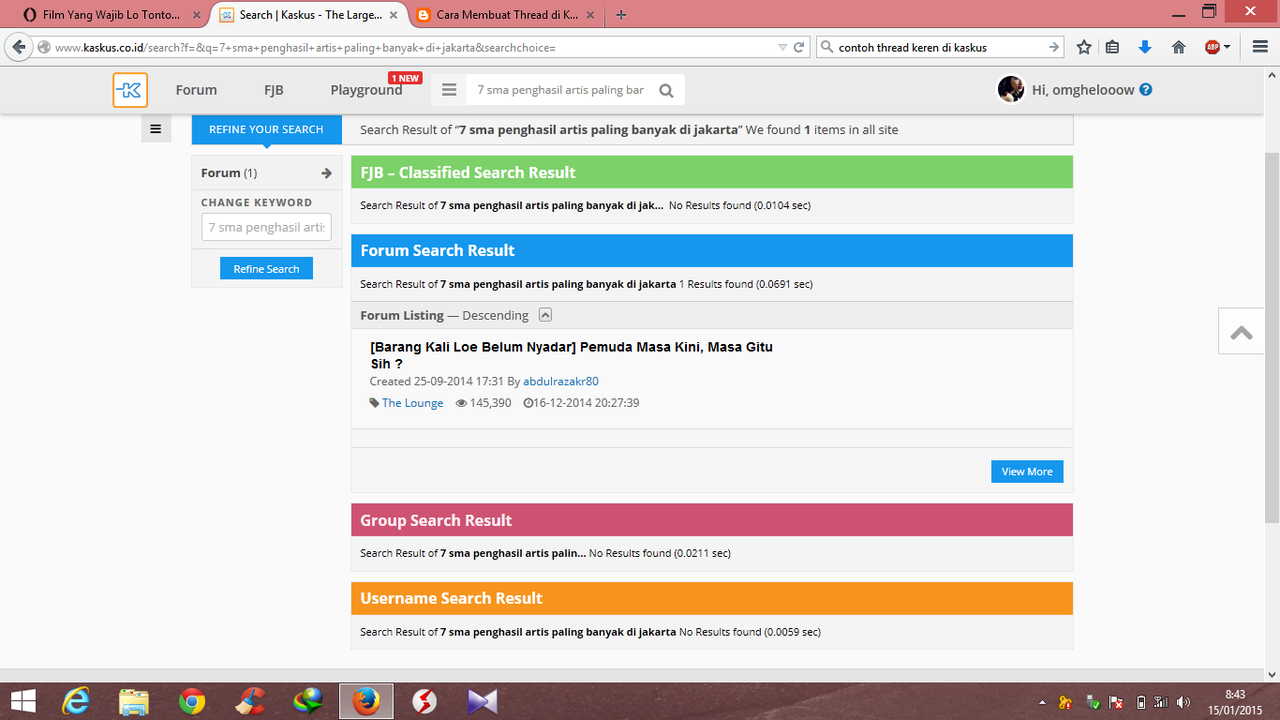Open the downloads arrow icon
This screenshot has height=720, width=1280.
pyautogui.click(x=1145, y=47)
